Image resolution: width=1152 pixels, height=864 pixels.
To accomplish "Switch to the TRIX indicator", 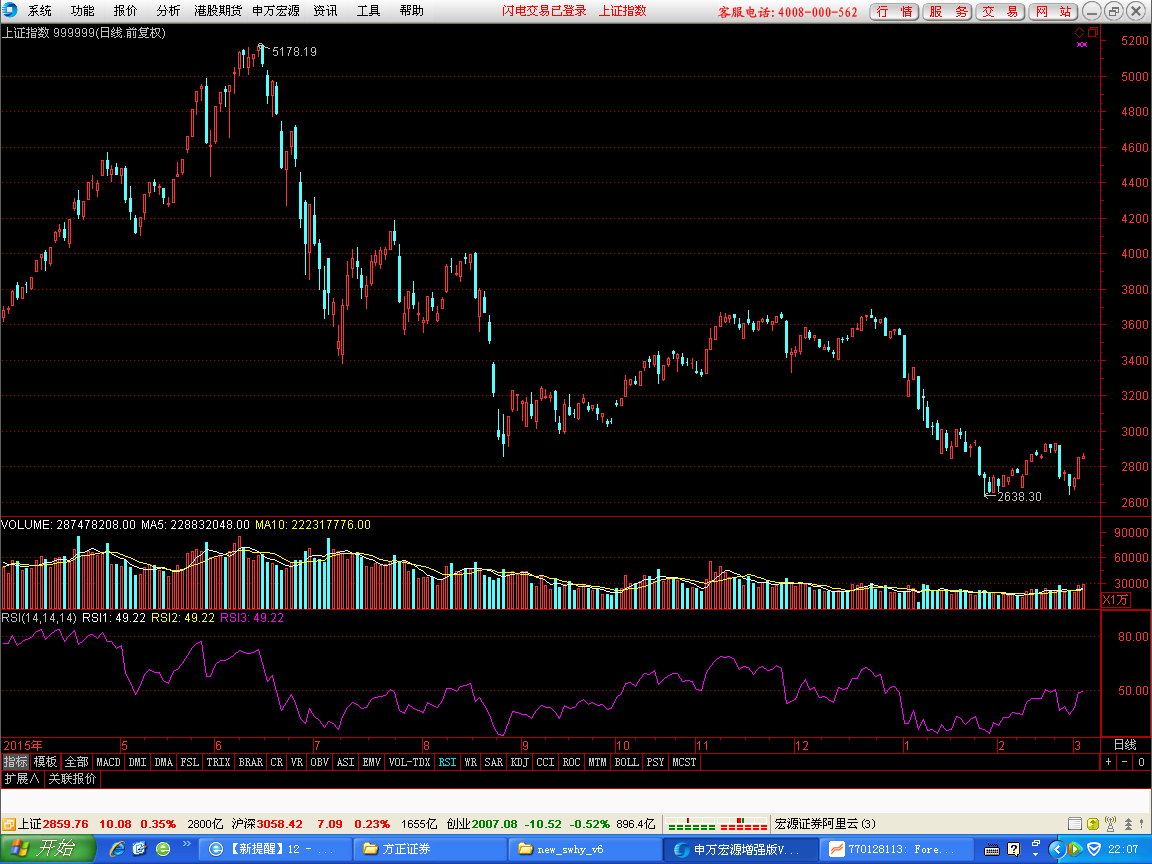I will coord(218,763).
